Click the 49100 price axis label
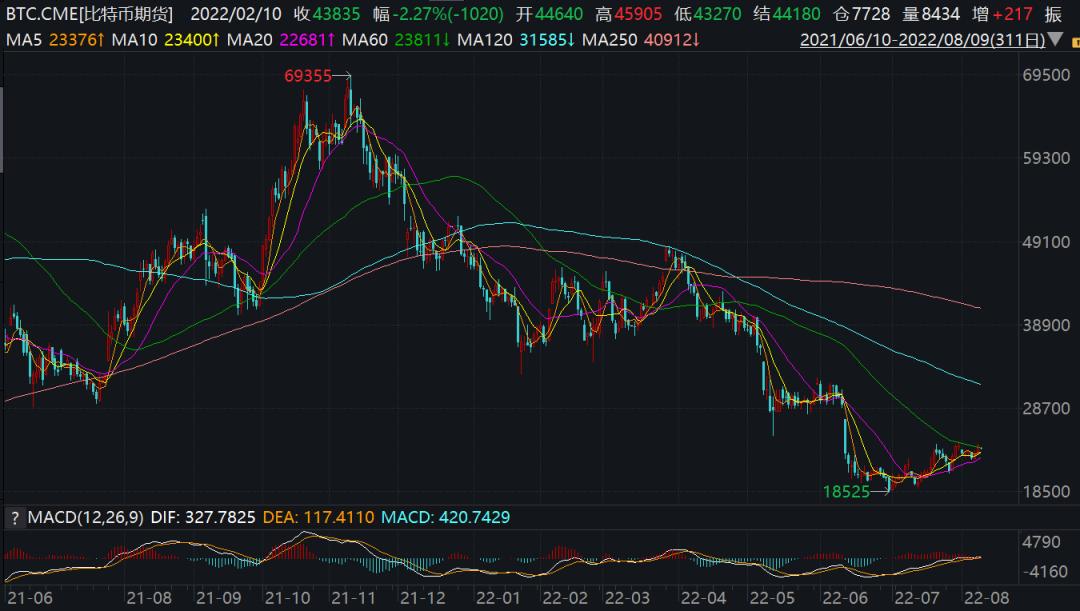This screenshot has width=1080, height=611. tap(1046, 242)
